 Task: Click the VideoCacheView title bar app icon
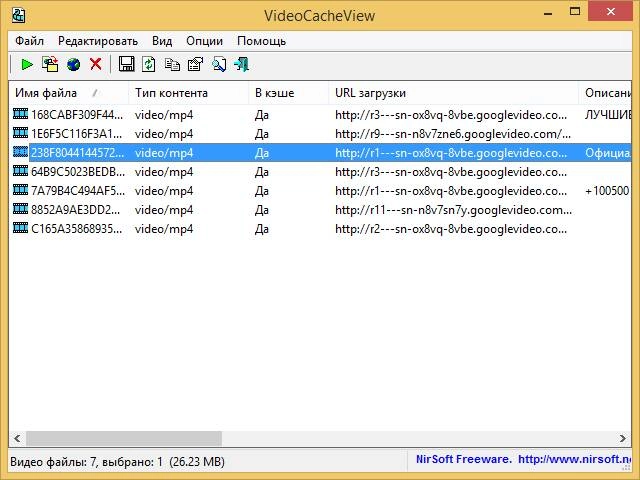click(18, 16)
